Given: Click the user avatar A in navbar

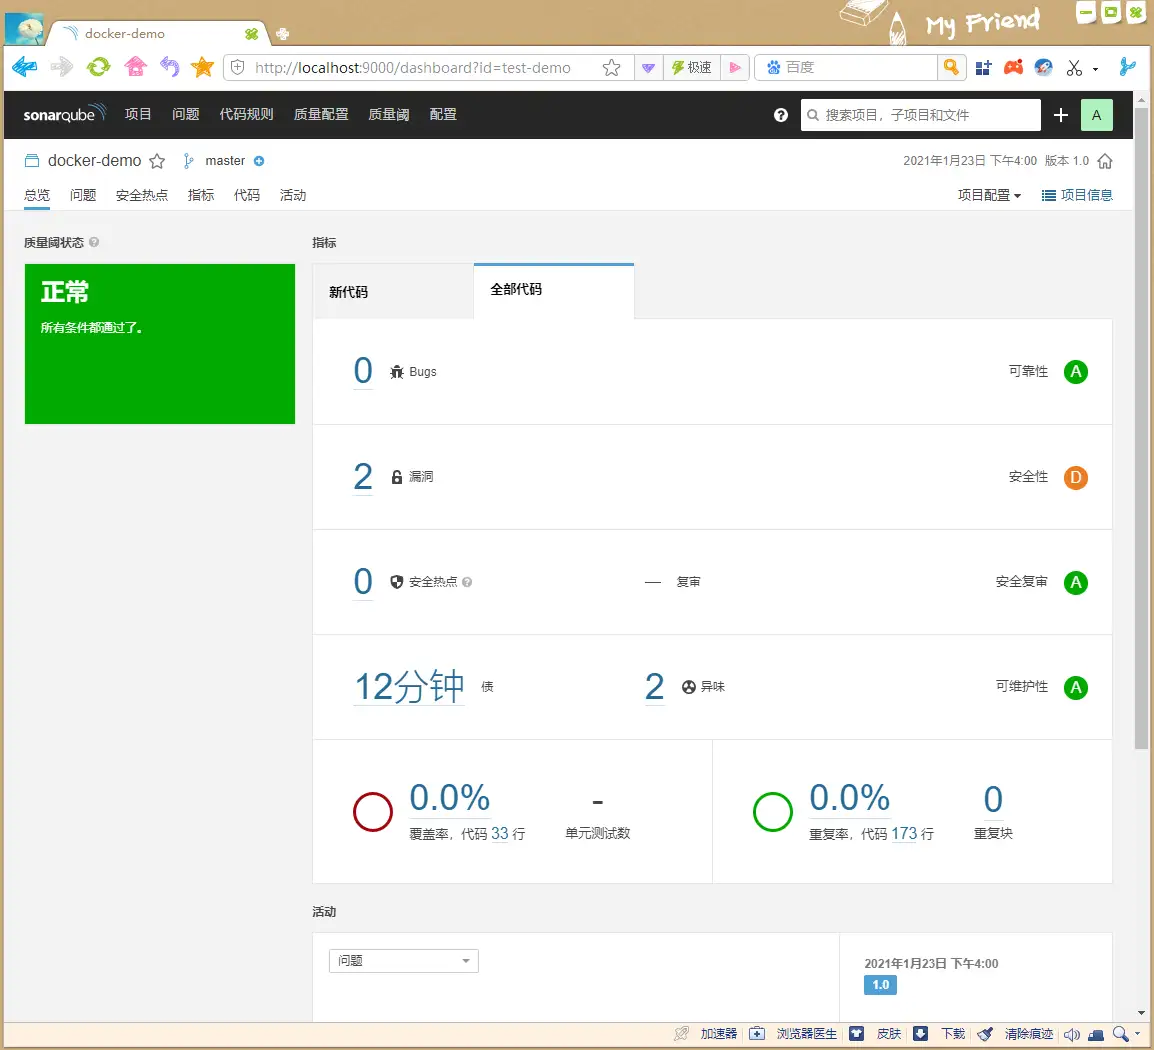Looking at the screenshot, I should 1096,115.
